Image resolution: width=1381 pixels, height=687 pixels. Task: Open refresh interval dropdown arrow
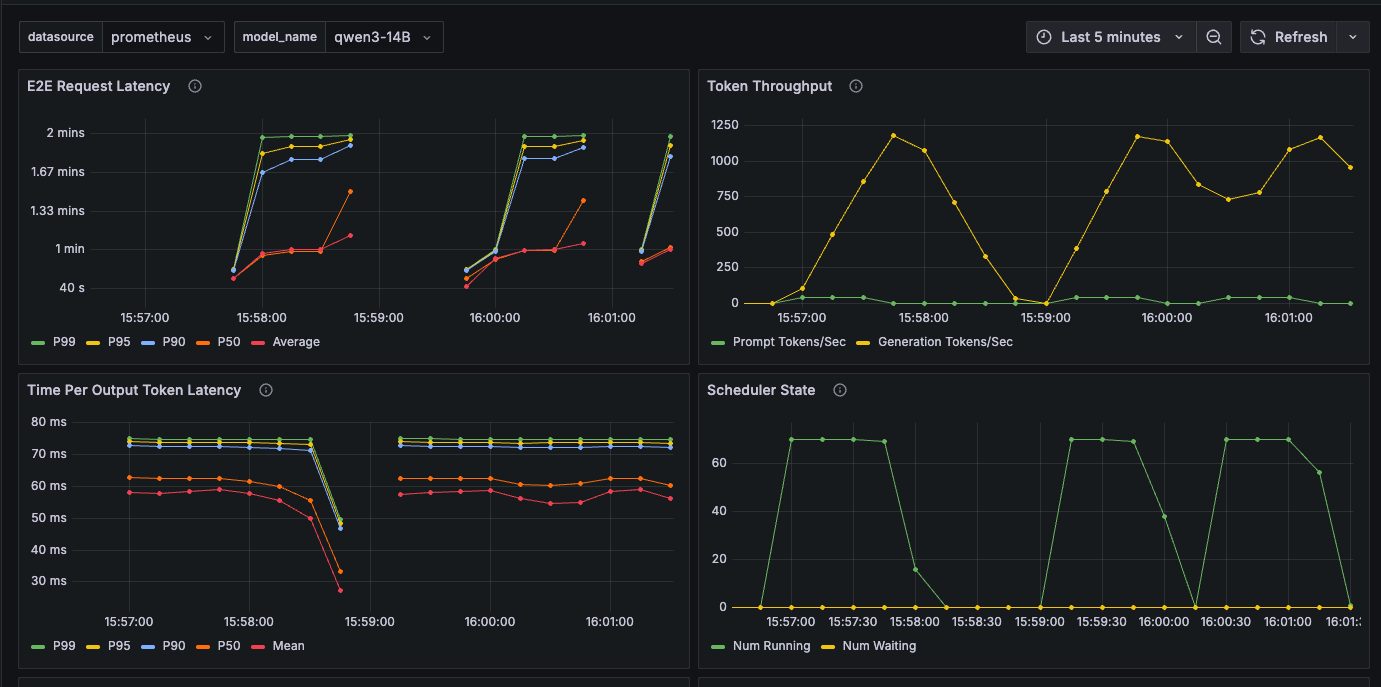tap(1353, 37)
